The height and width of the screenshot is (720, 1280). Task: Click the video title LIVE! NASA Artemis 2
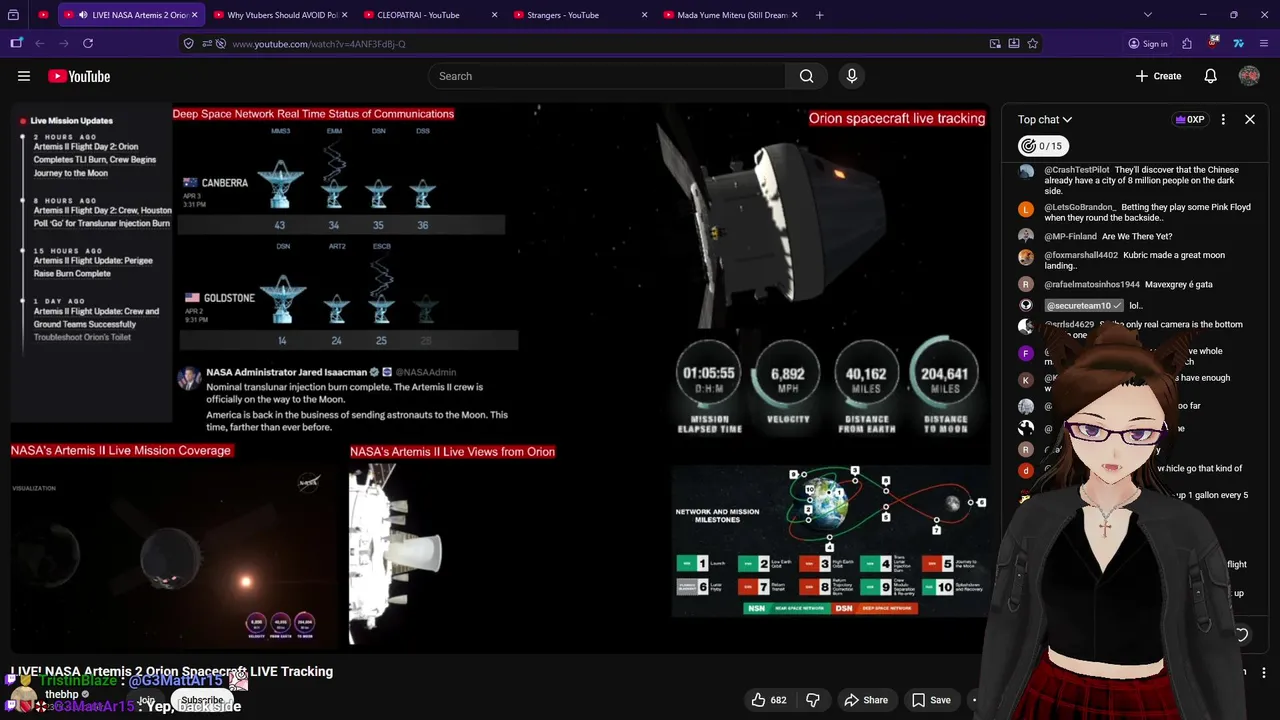pos(172,671)
